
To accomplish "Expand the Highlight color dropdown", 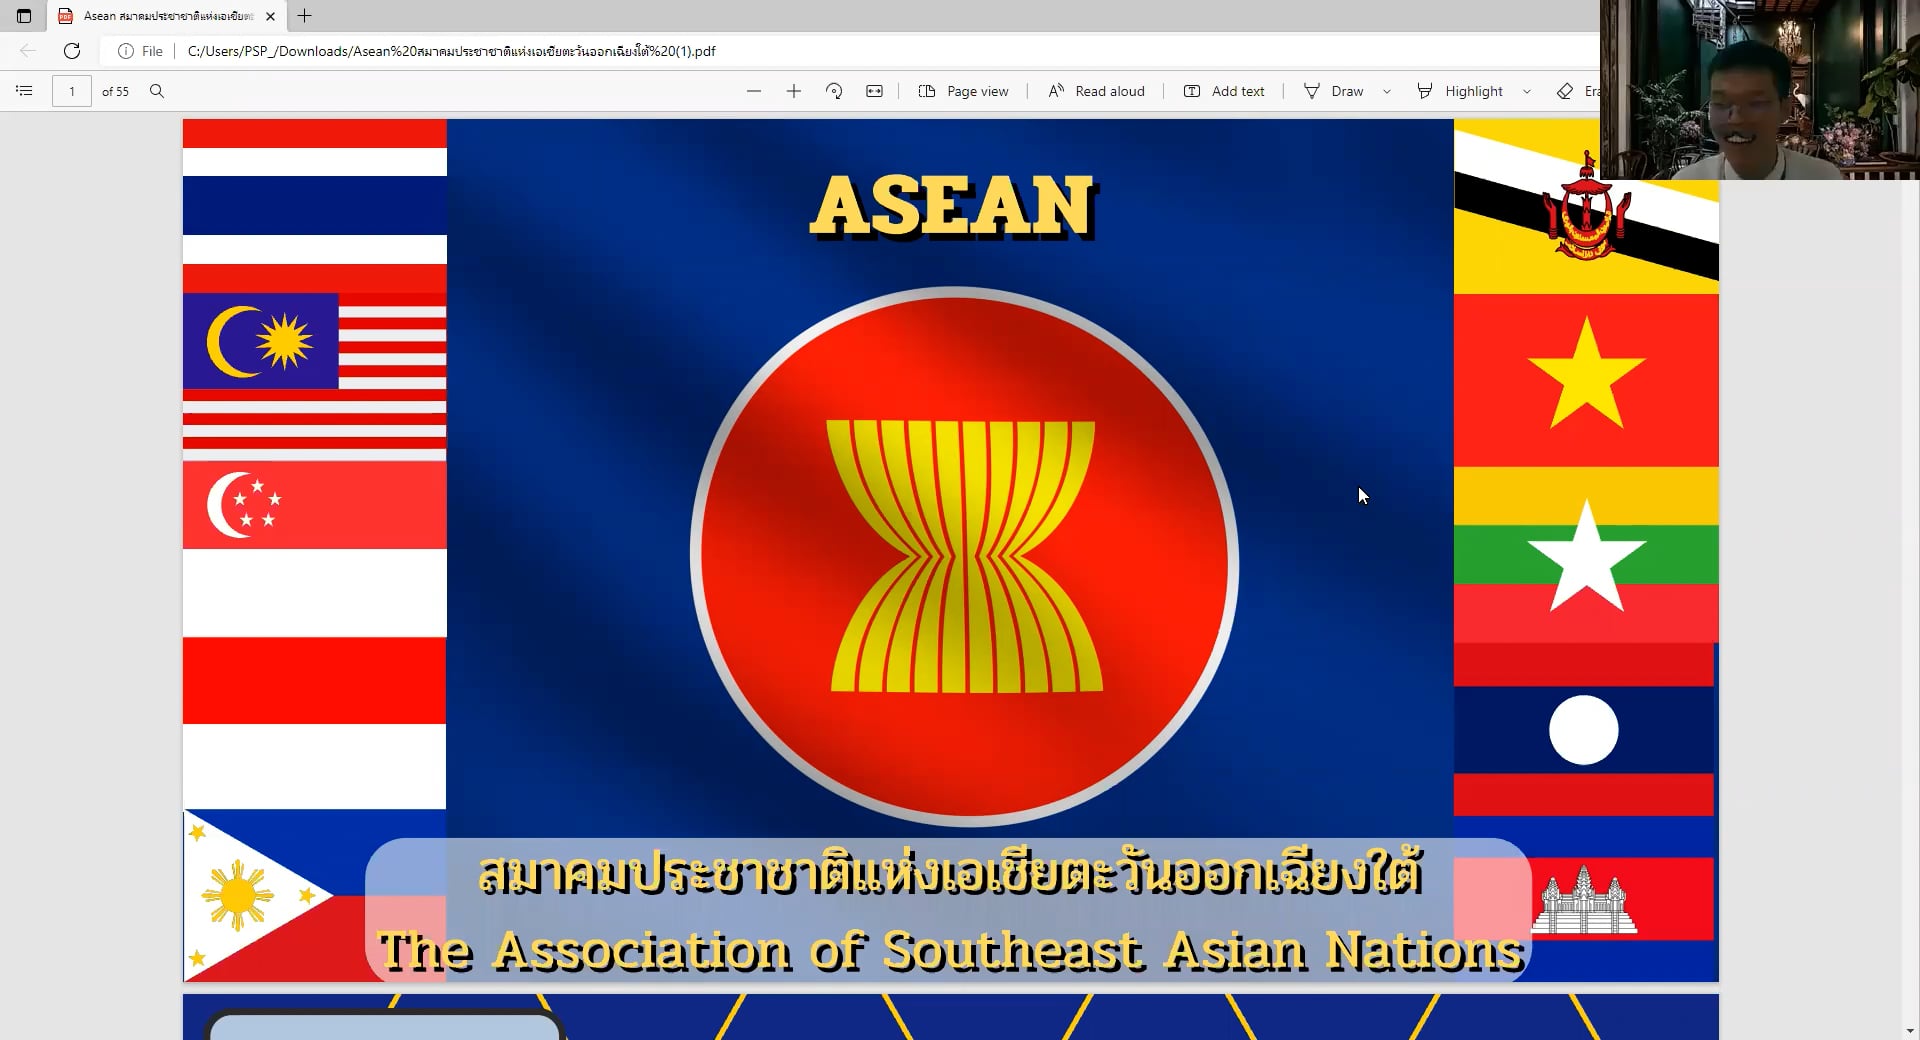I will [x=1527, y=91].
